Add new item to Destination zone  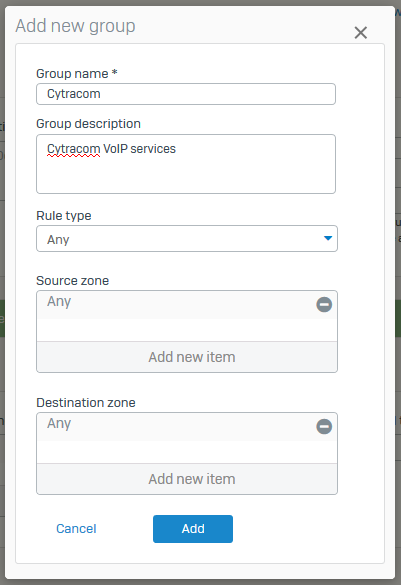[x=187, y=479]
